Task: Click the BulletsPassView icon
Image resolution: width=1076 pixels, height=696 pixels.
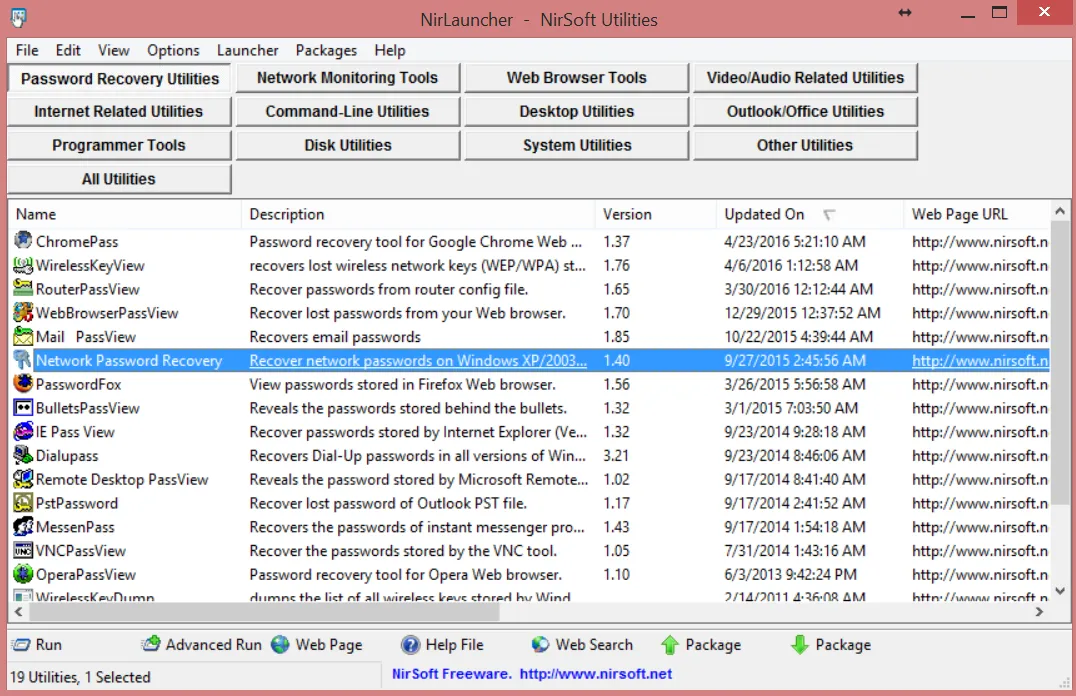Action: click(23, 408)
